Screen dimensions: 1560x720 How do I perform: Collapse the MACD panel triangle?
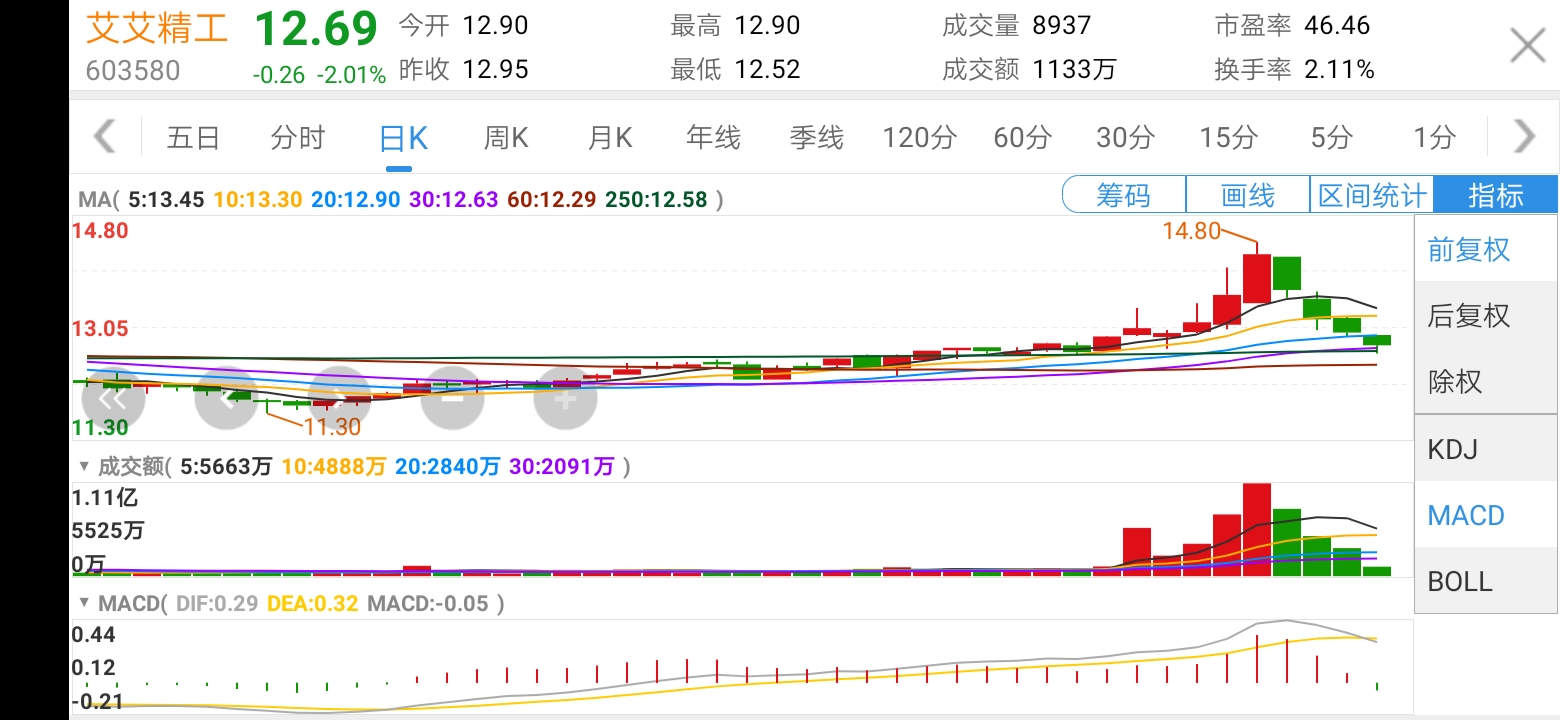pos(84,603)
